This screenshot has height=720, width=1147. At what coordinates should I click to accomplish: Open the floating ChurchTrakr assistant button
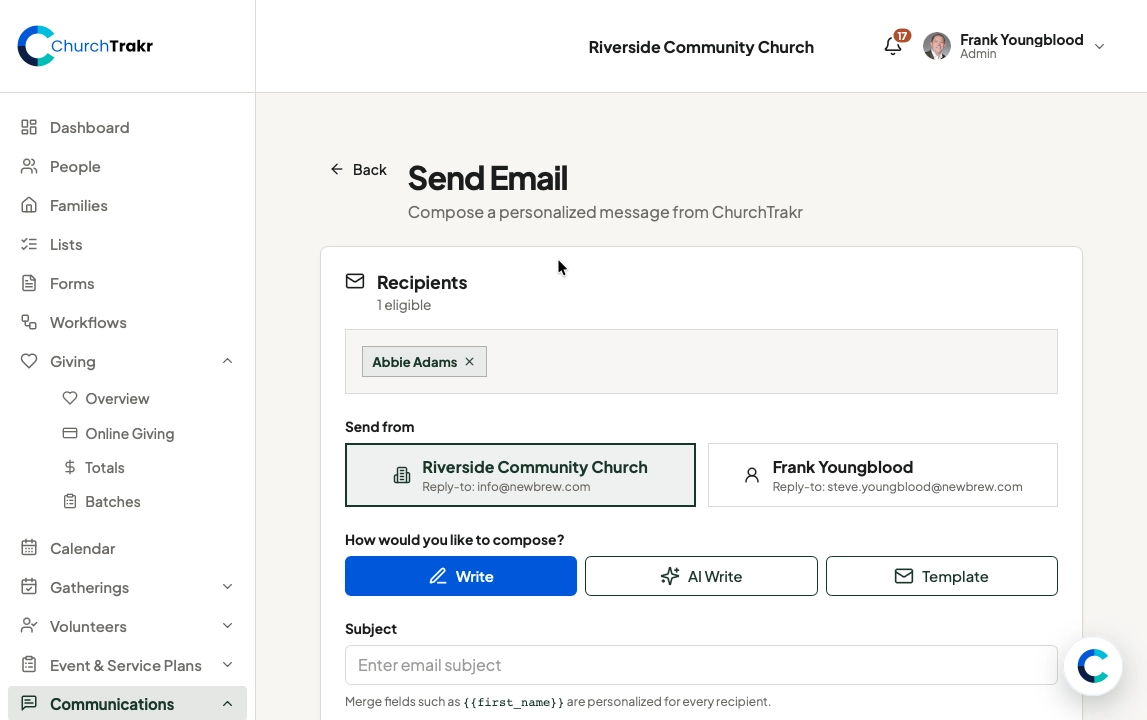click(x=1093, y=666)
